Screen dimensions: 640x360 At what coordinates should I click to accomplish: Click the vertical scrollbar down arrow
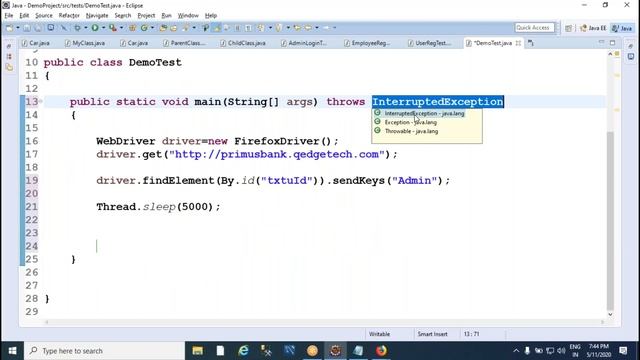pos(610,314)
